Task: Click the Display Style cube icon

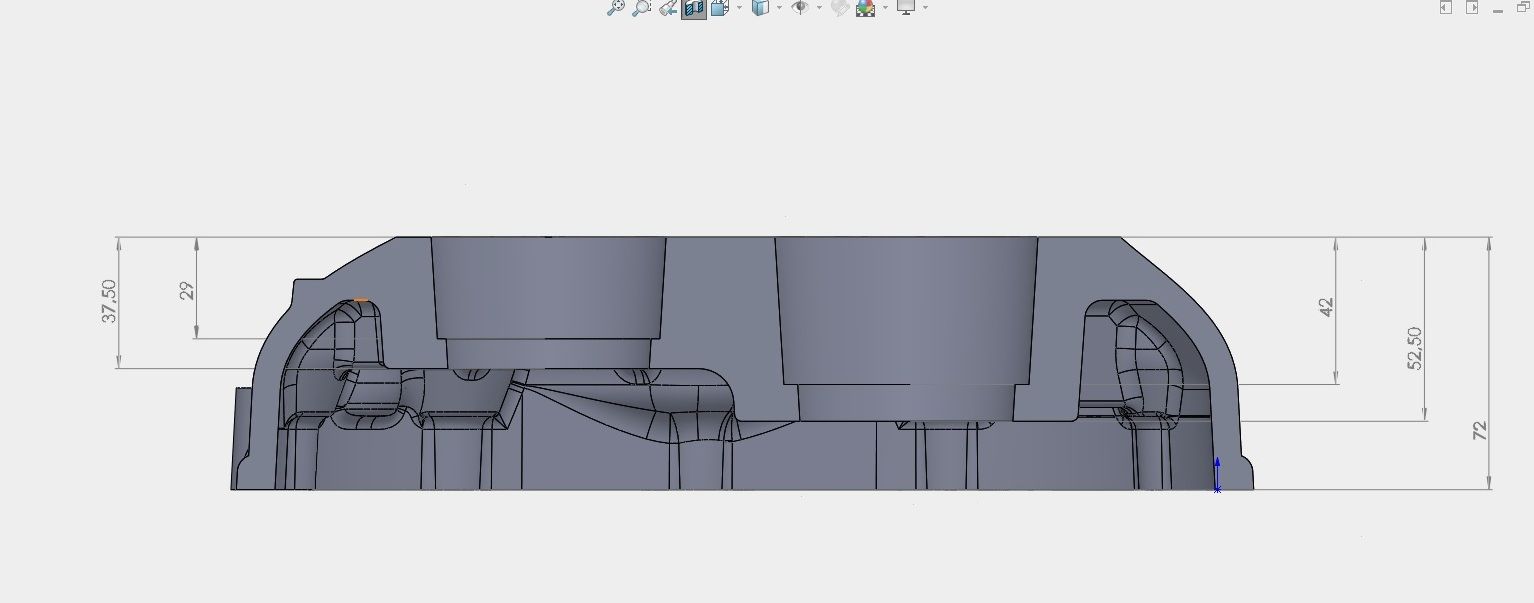Action: coord(761,8)
